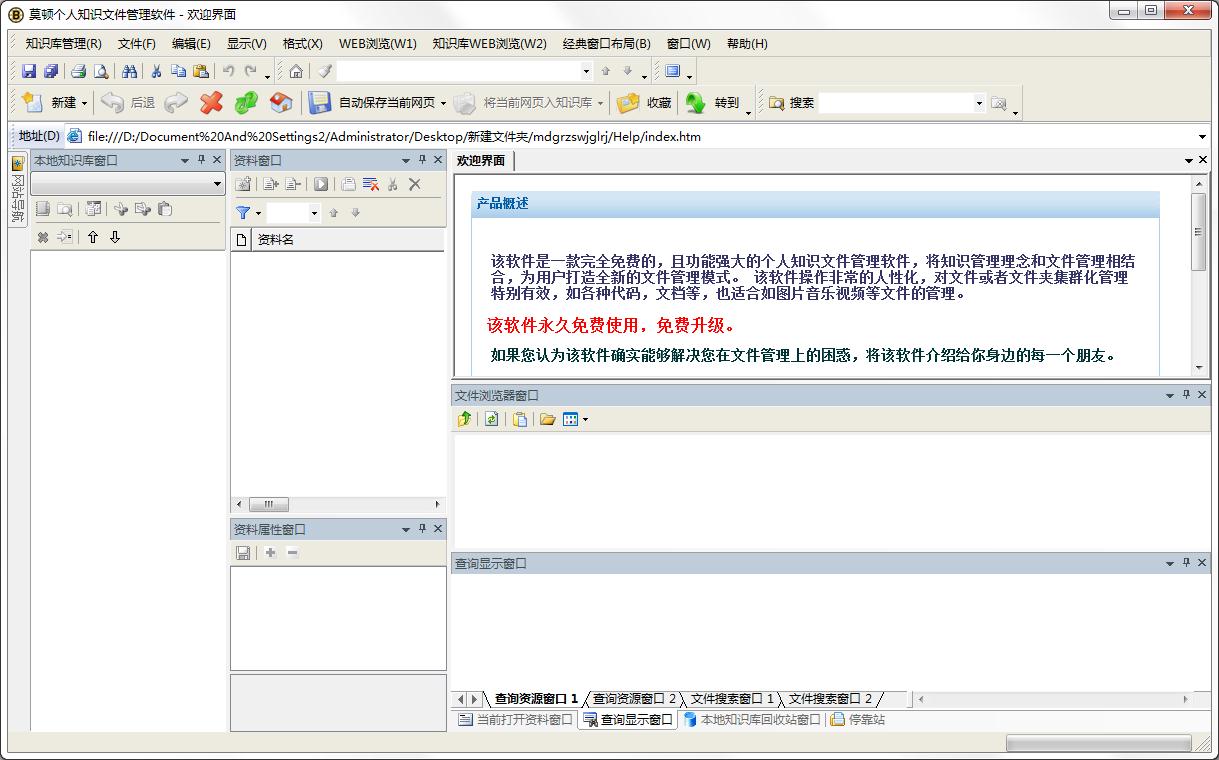
Task: Click the Refresh icon in 文件浏览器窗口
Action: tap(491, 419)
